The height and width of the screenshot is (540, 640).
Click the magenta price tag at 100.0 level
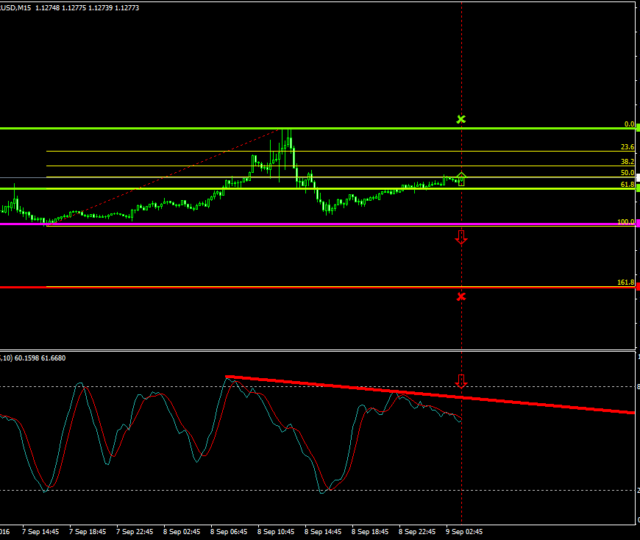pyautogui.click(x=637, y=224)
